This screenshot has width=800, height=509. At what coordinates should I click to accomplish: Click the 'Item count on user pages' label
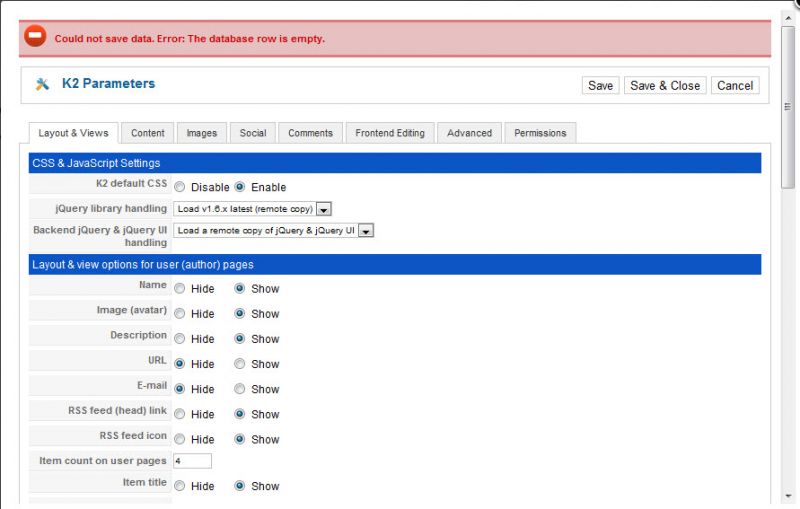click(x=103, y=461)
